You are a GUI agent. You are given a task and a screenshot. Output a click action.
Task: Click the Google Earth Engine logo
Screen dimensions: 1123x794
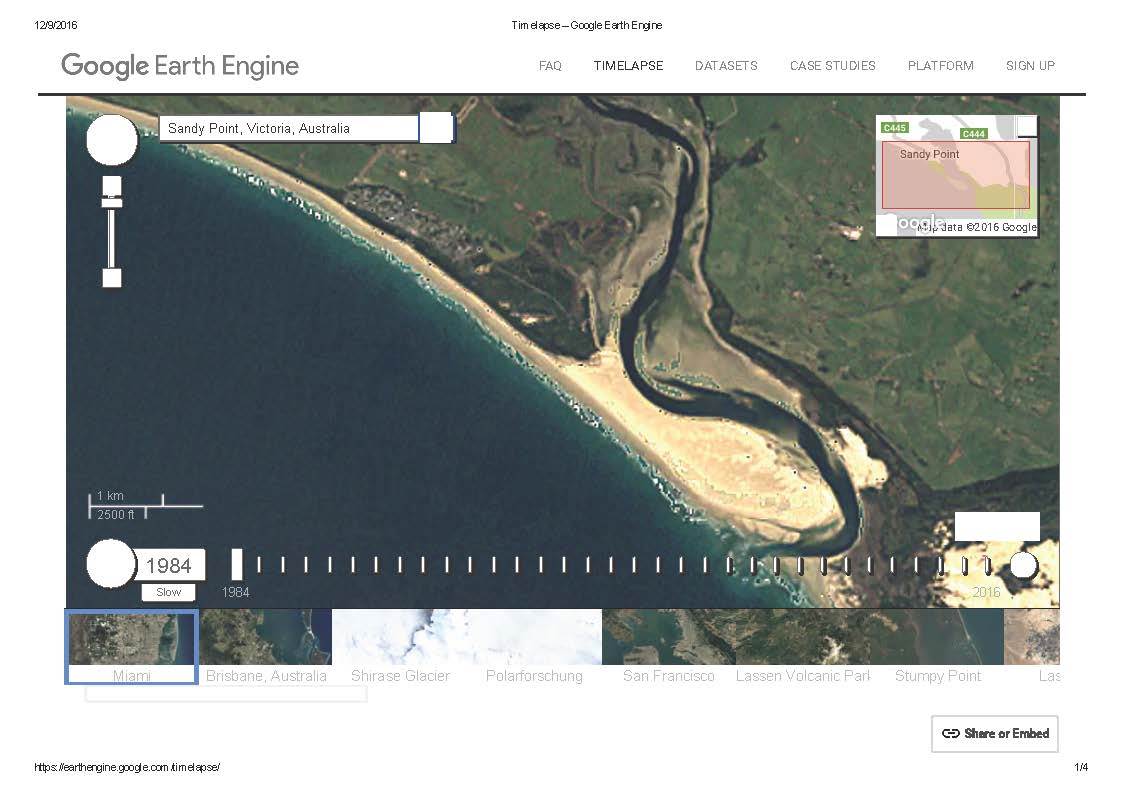(179, 66)
